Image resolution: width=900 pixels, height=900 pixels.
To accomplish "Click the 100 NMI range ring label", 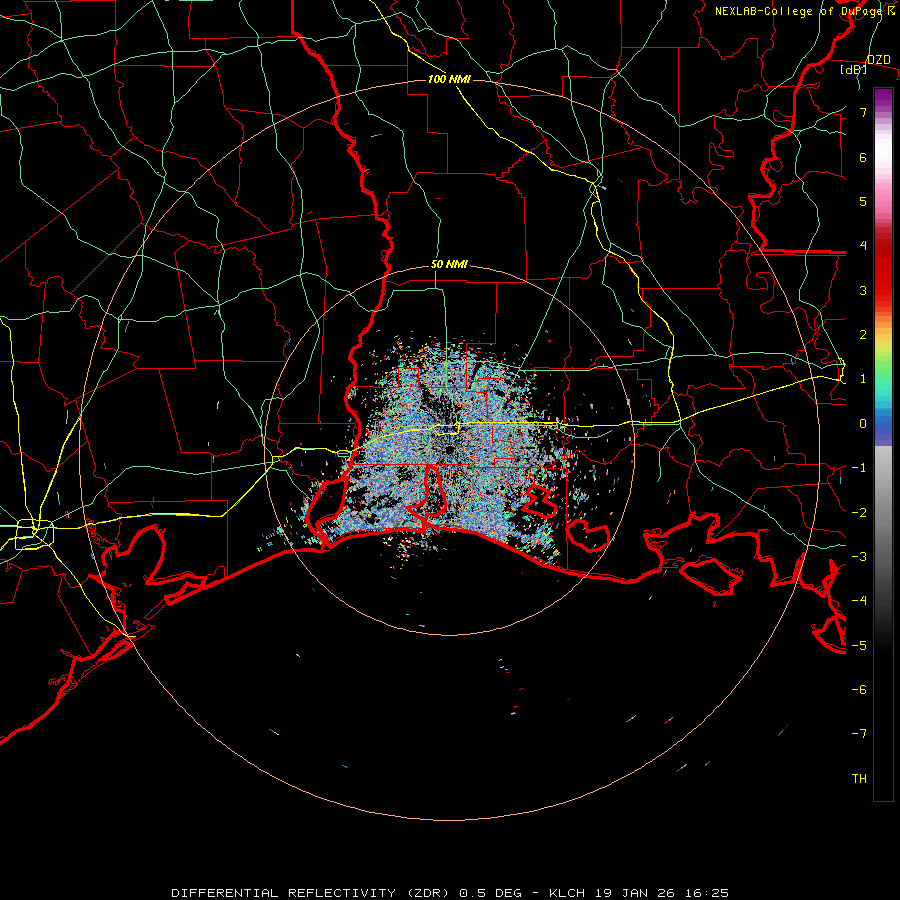I will tap(449, 79).
